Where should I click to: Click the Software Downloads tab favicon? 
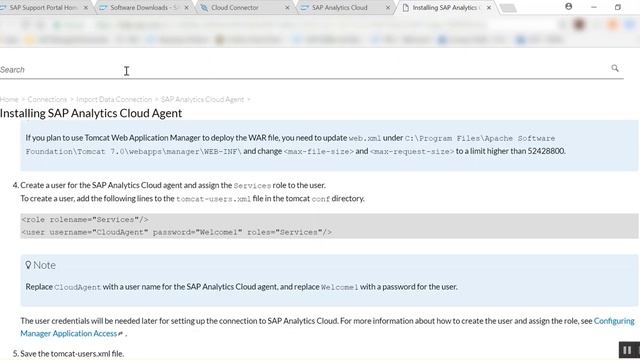103,8
